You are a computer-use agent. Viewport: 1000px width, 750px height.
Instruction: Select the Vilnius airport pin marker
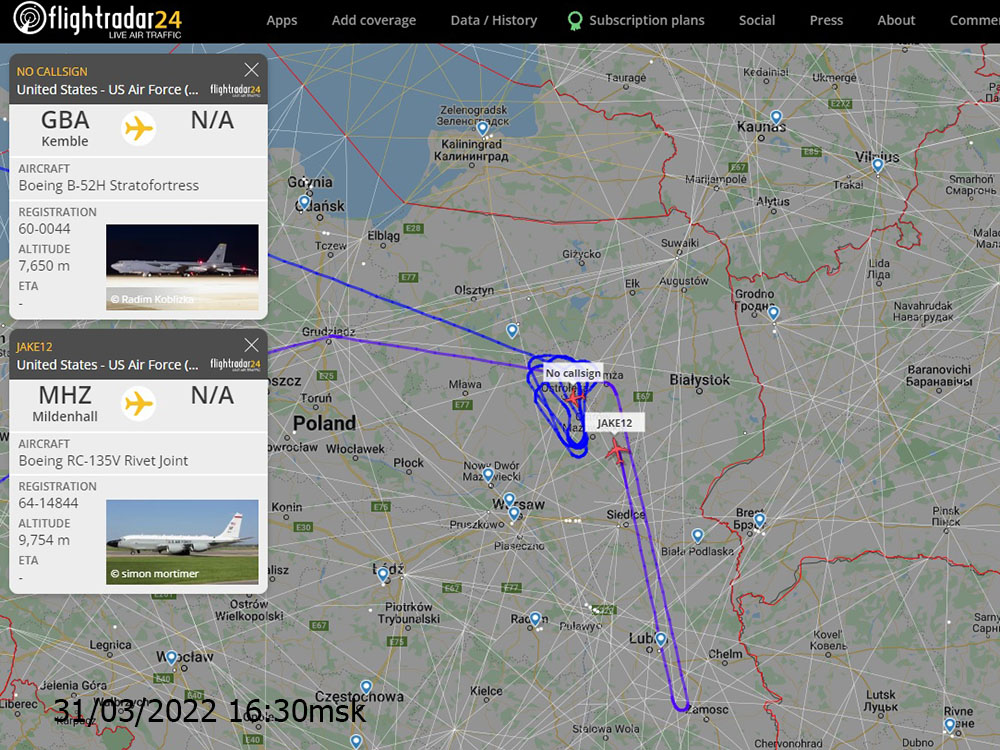coord(878,166)
